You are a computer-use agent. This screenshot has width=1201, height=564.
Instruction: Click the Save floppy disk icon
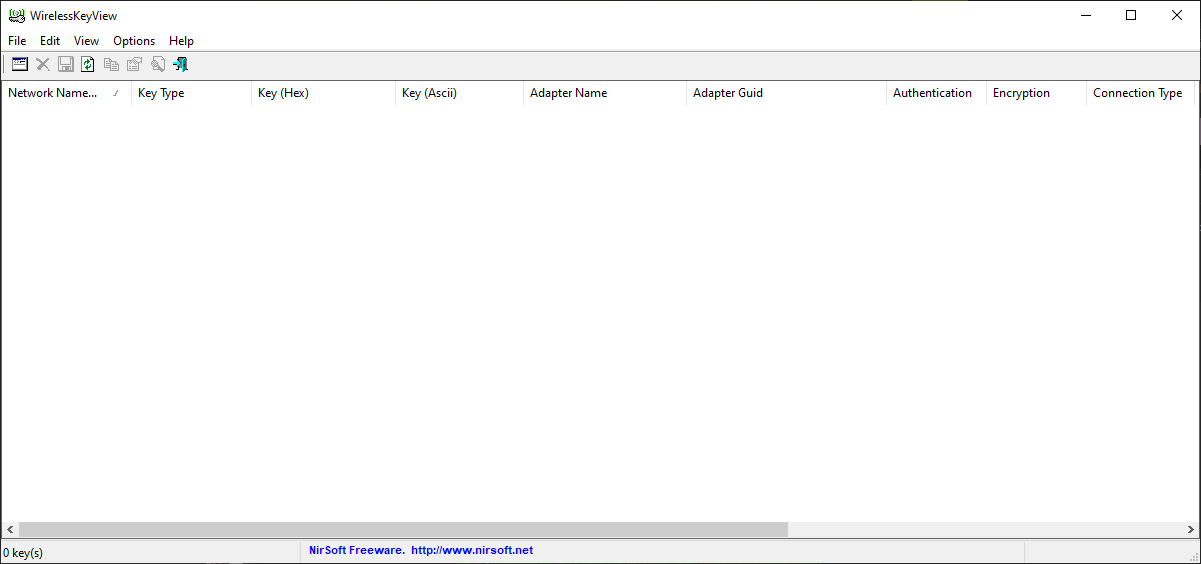pyautogui.click(x=66, y=64)
